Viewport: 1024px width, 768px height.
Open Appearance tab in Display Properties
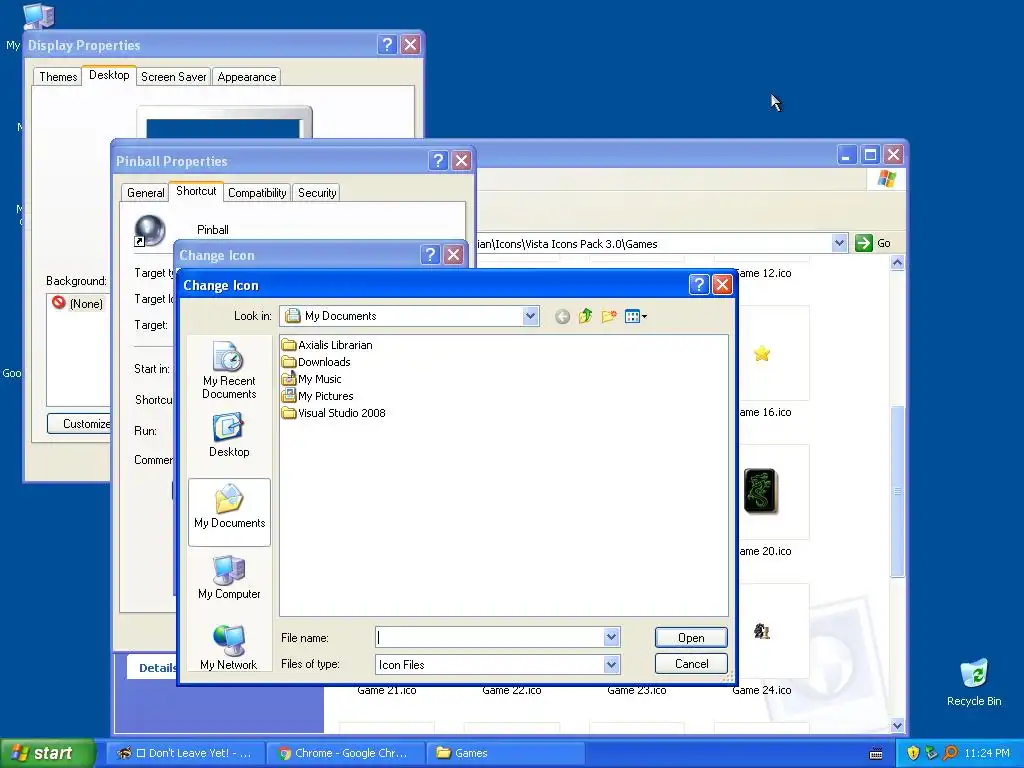pos(247,76)
